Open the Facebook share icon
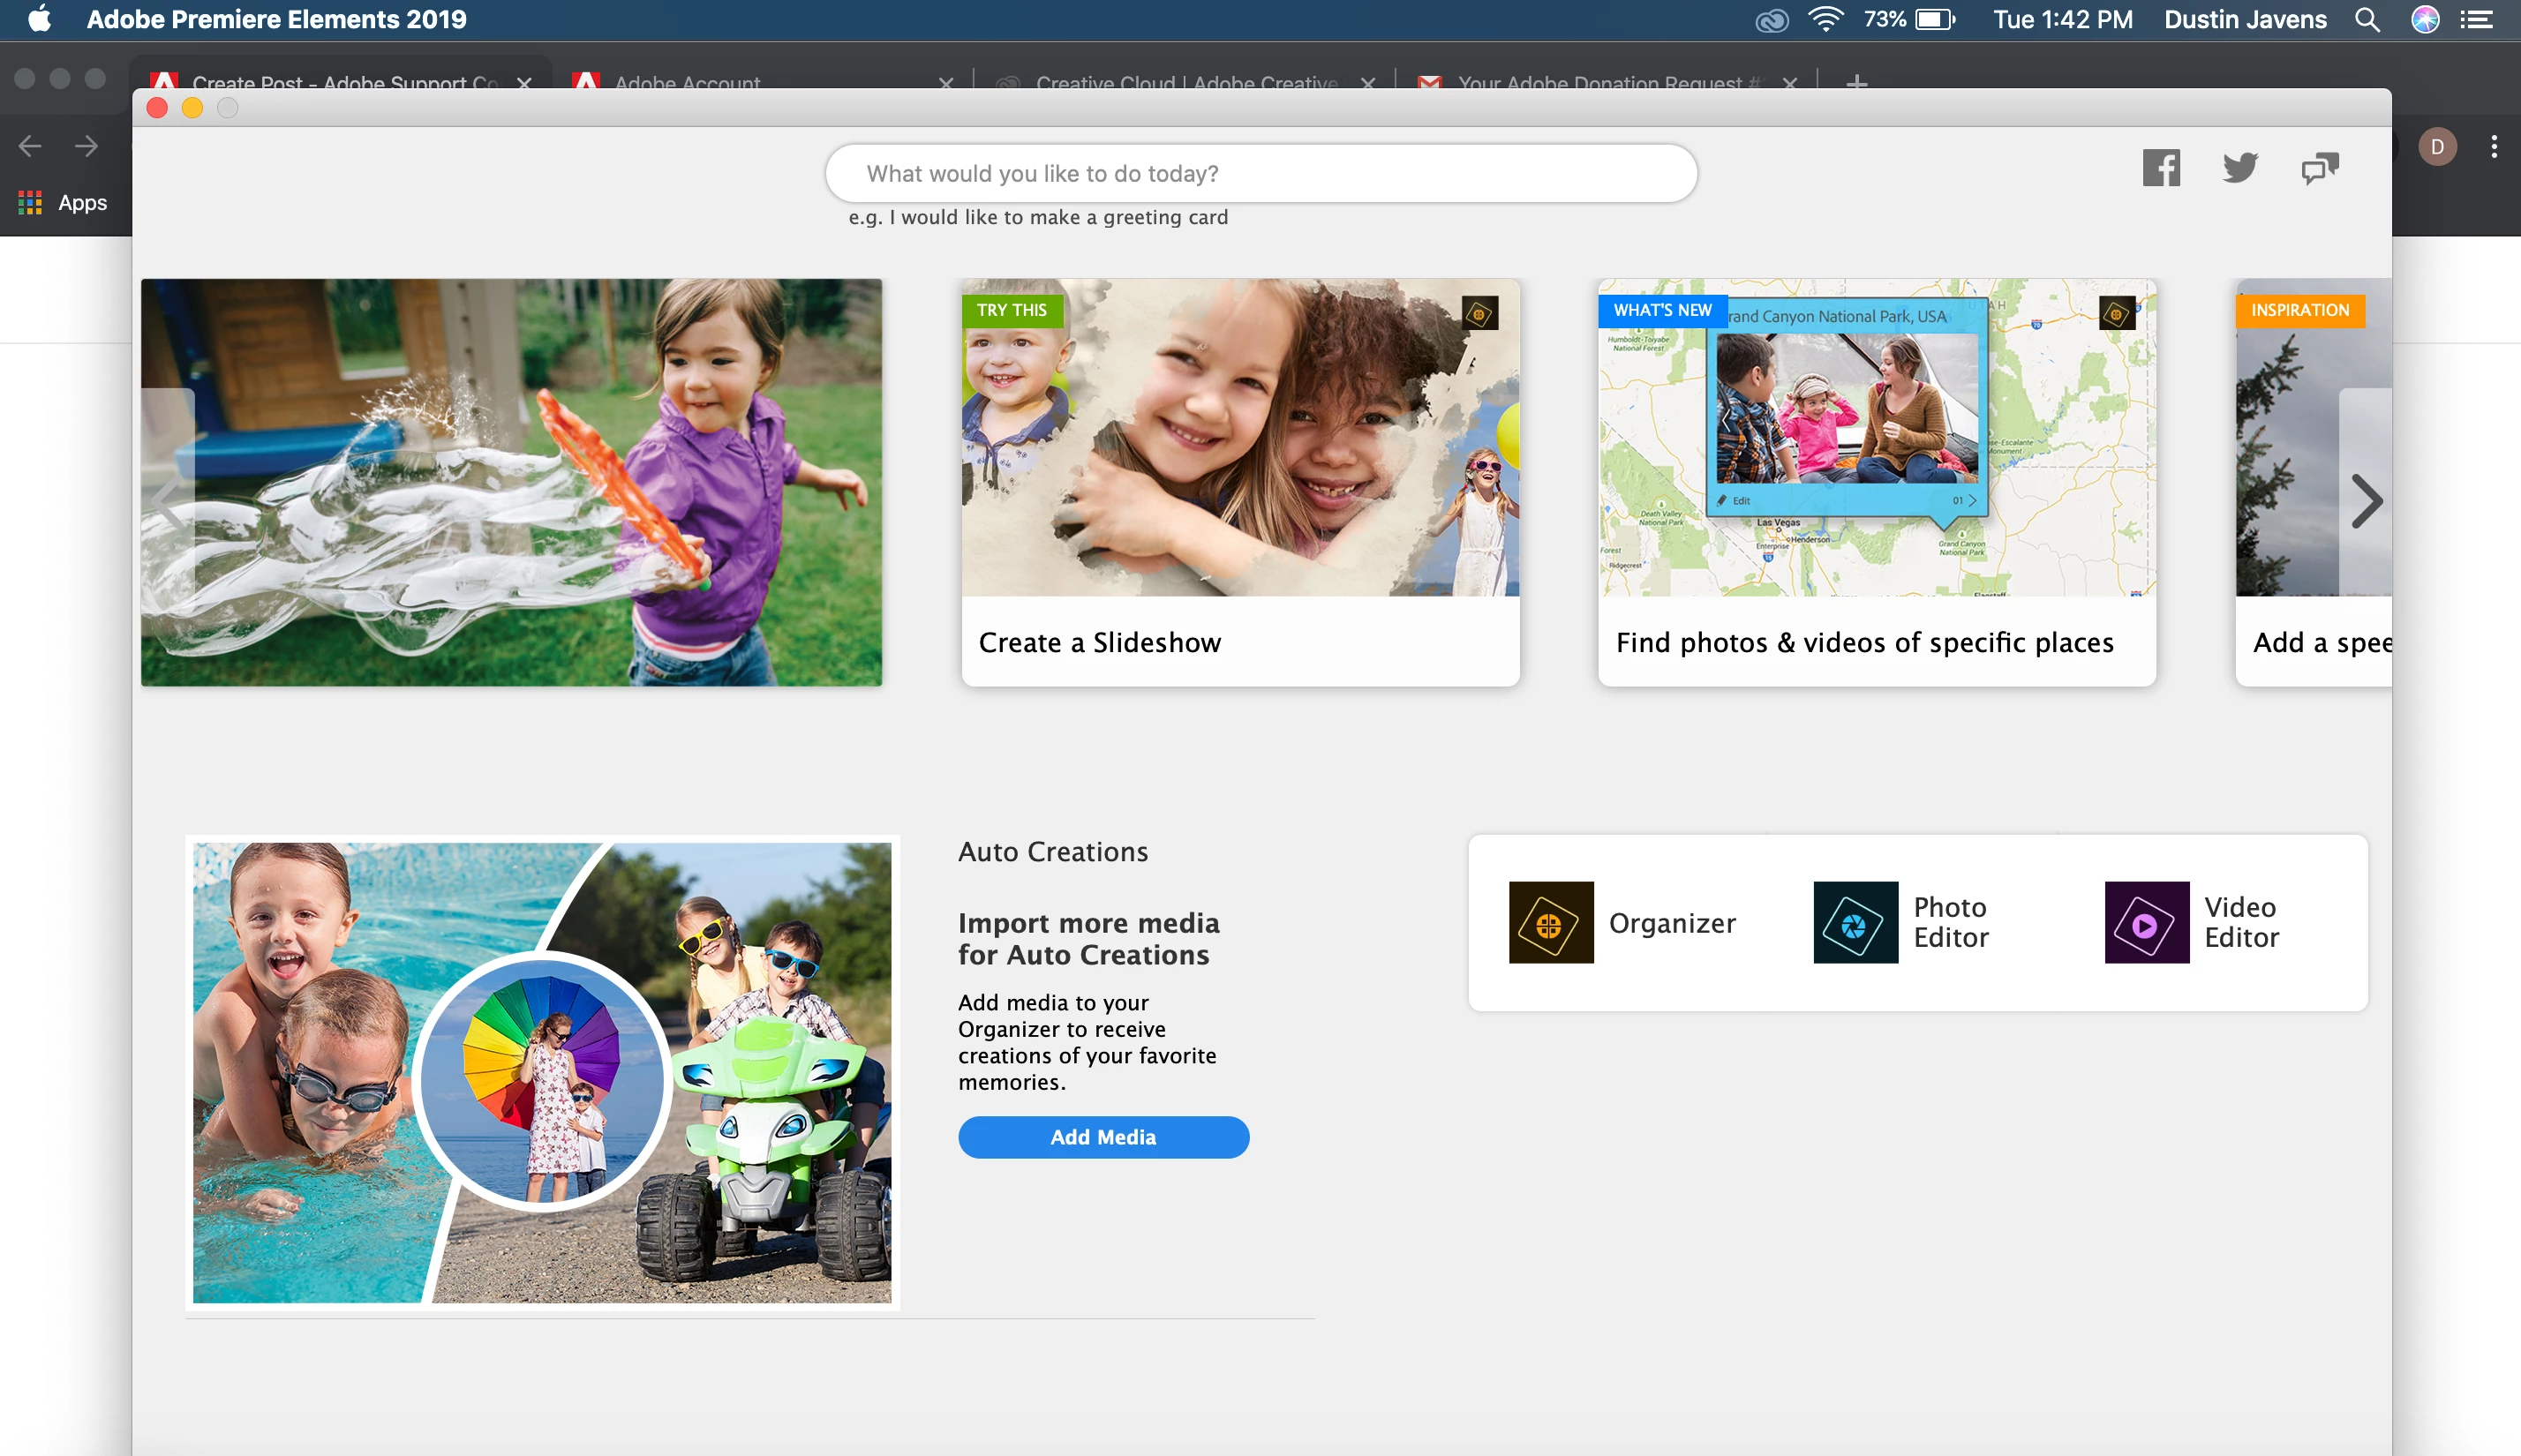 click(x=2160, y=168)
